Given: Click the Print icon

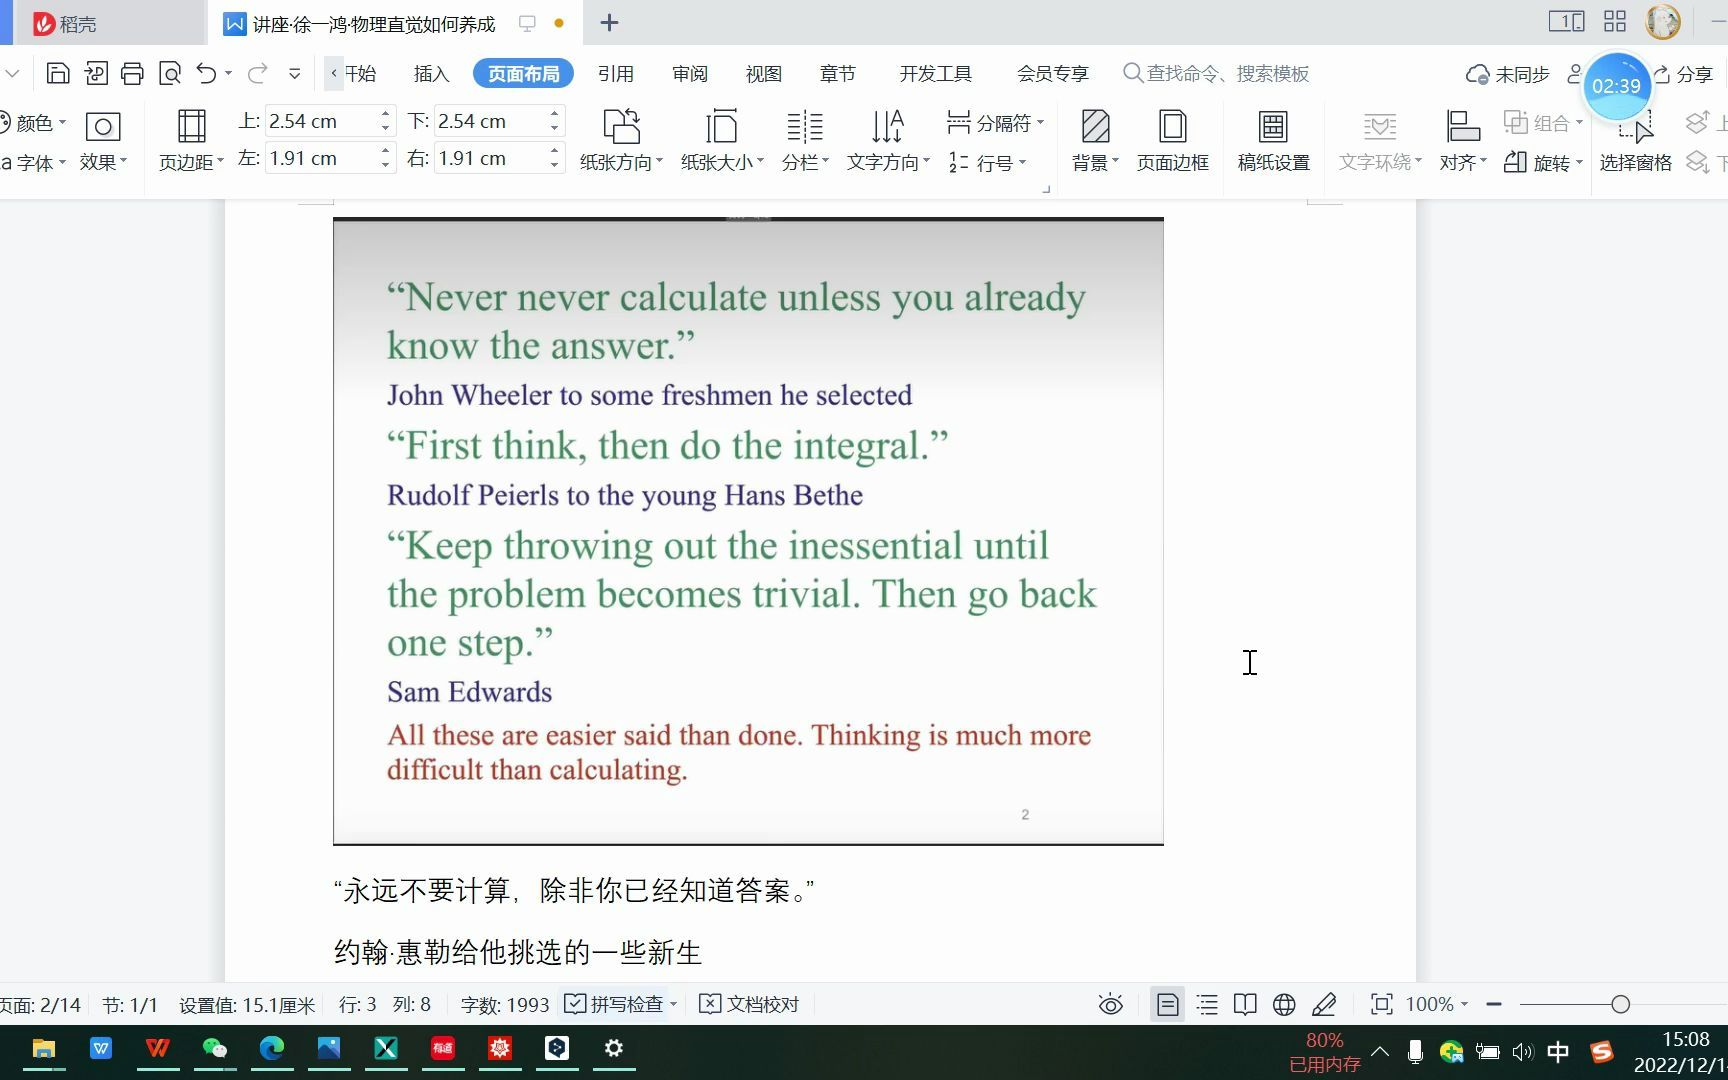Looking at the screenshot, I should coord(132,73).
